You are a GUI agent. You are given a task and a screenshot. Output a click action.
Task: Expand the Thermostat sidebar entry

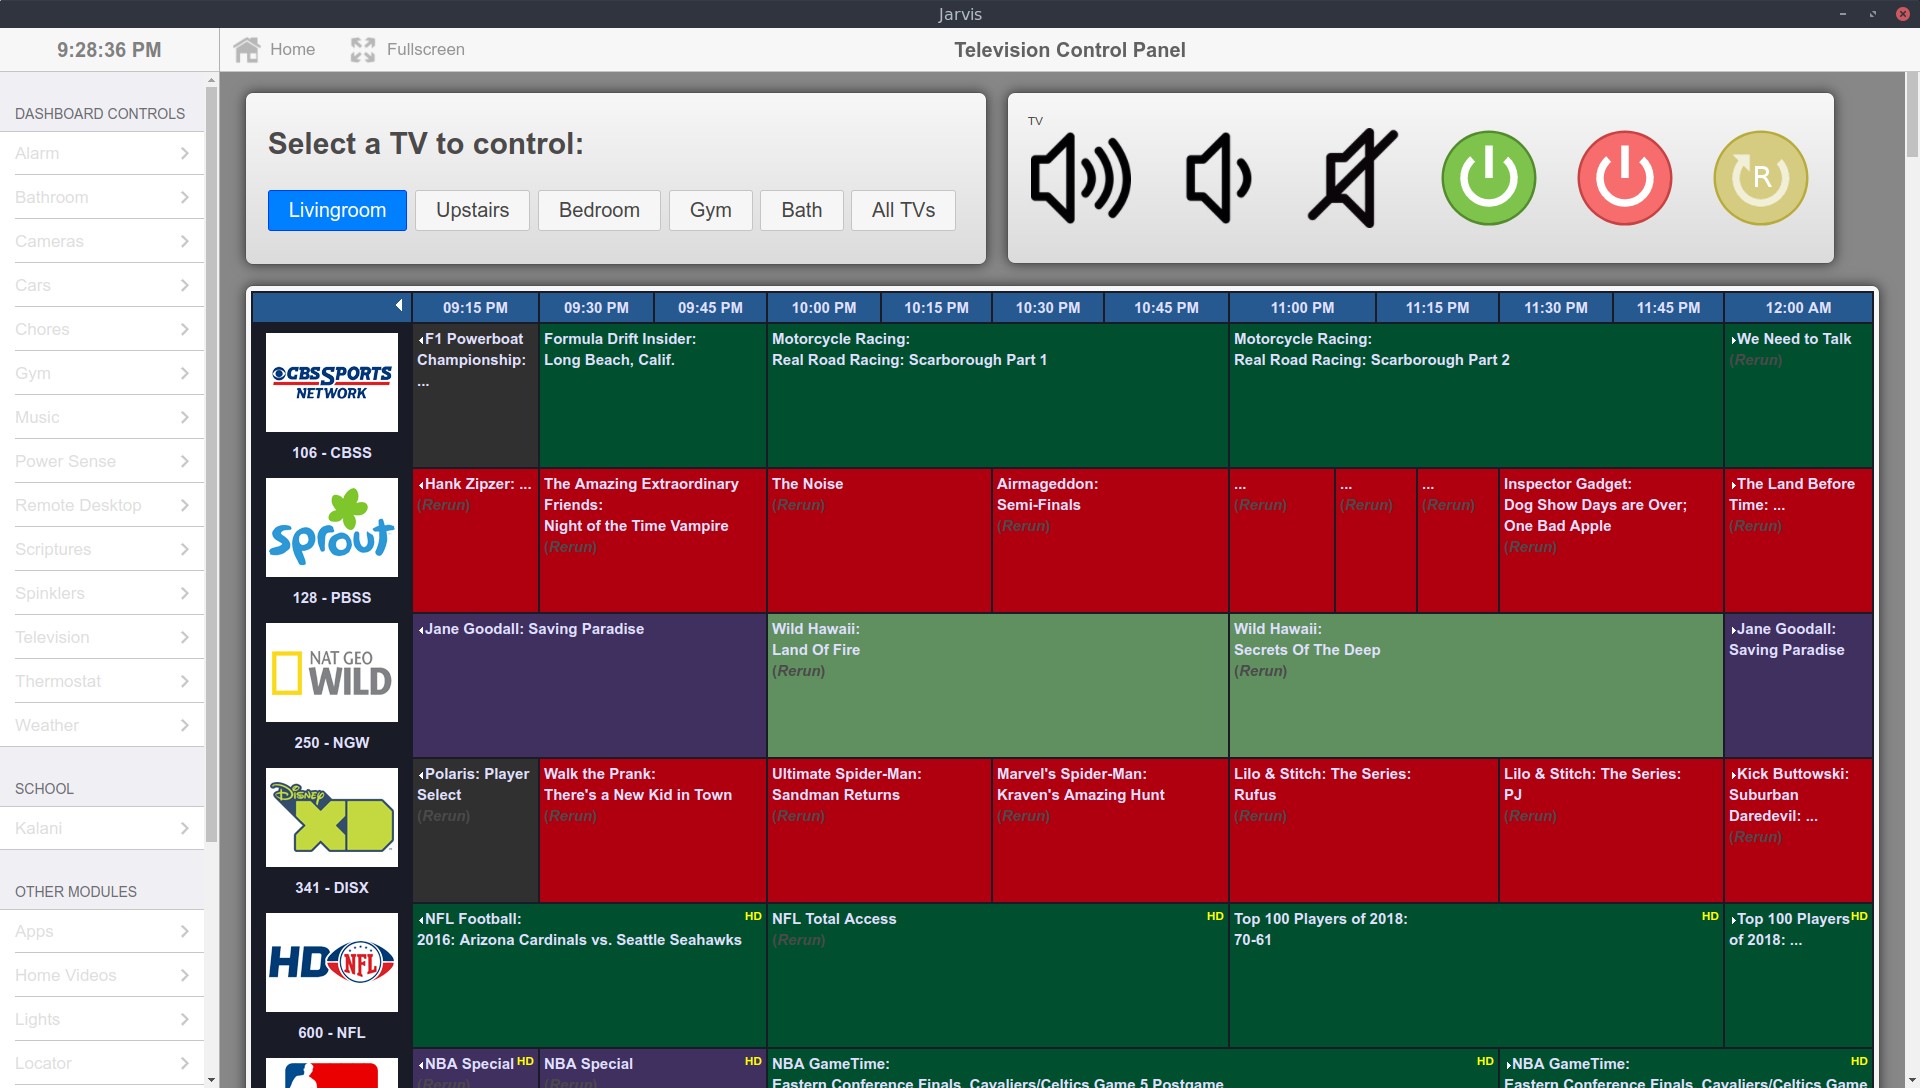[x=102, y=681]
